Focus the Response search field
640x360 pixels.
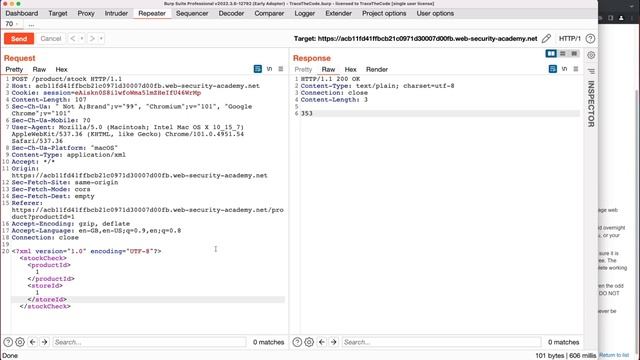442,342
